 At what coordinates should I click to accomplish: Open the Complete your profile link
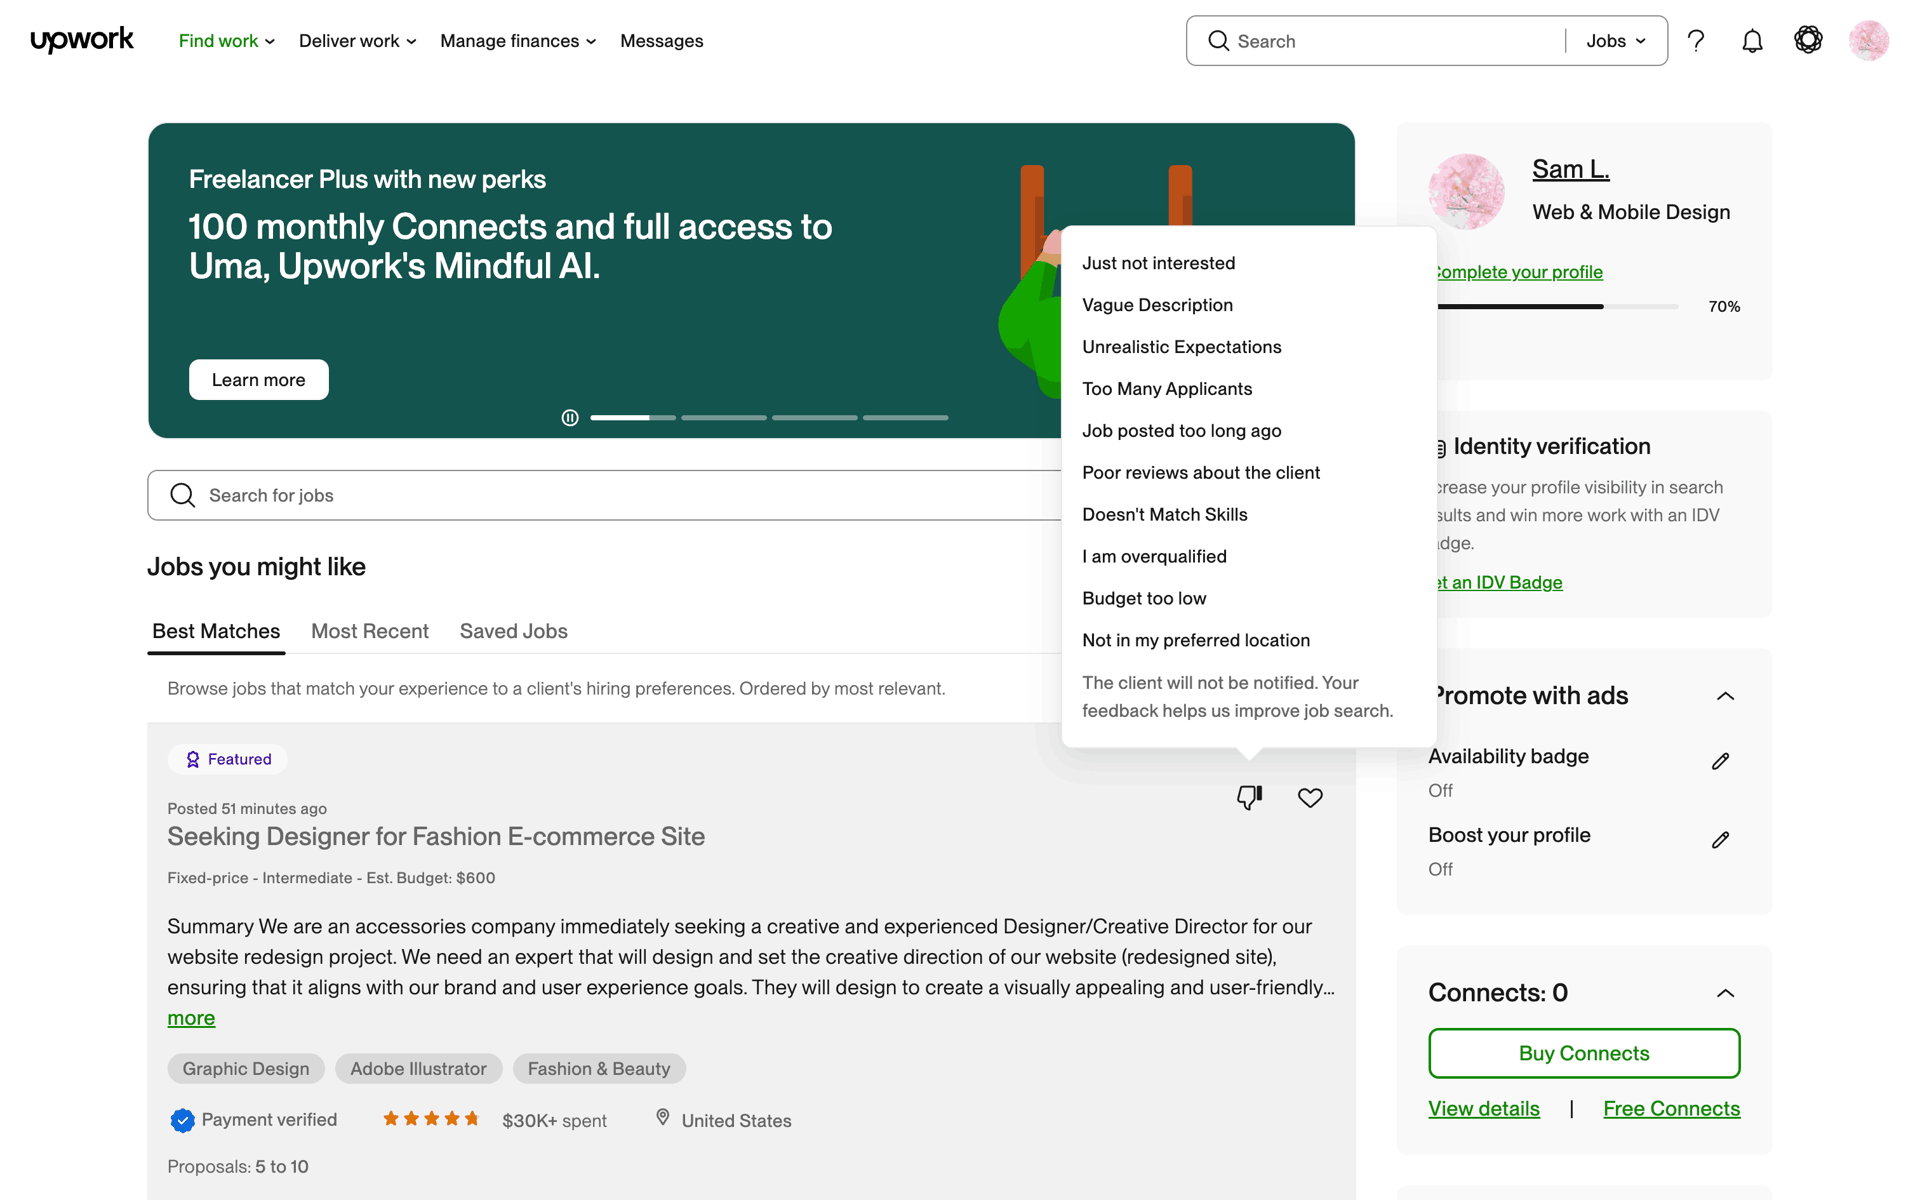[x=1520, y=272]
